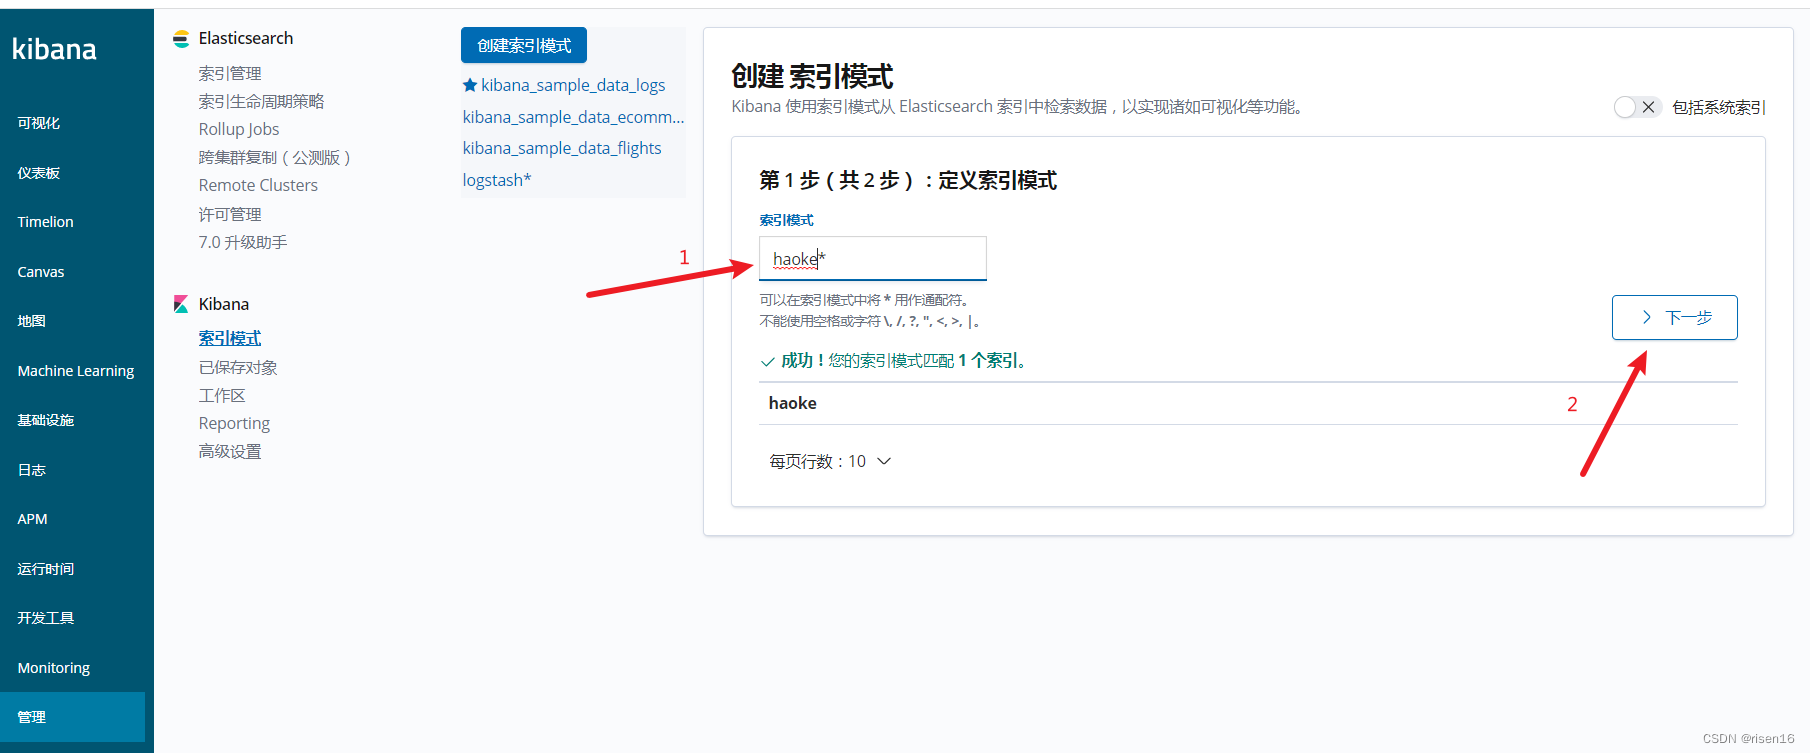This screenshot has height=753, width=1810.
Task: Open APM in the sidebar
Action: click(x=32, y=519)
